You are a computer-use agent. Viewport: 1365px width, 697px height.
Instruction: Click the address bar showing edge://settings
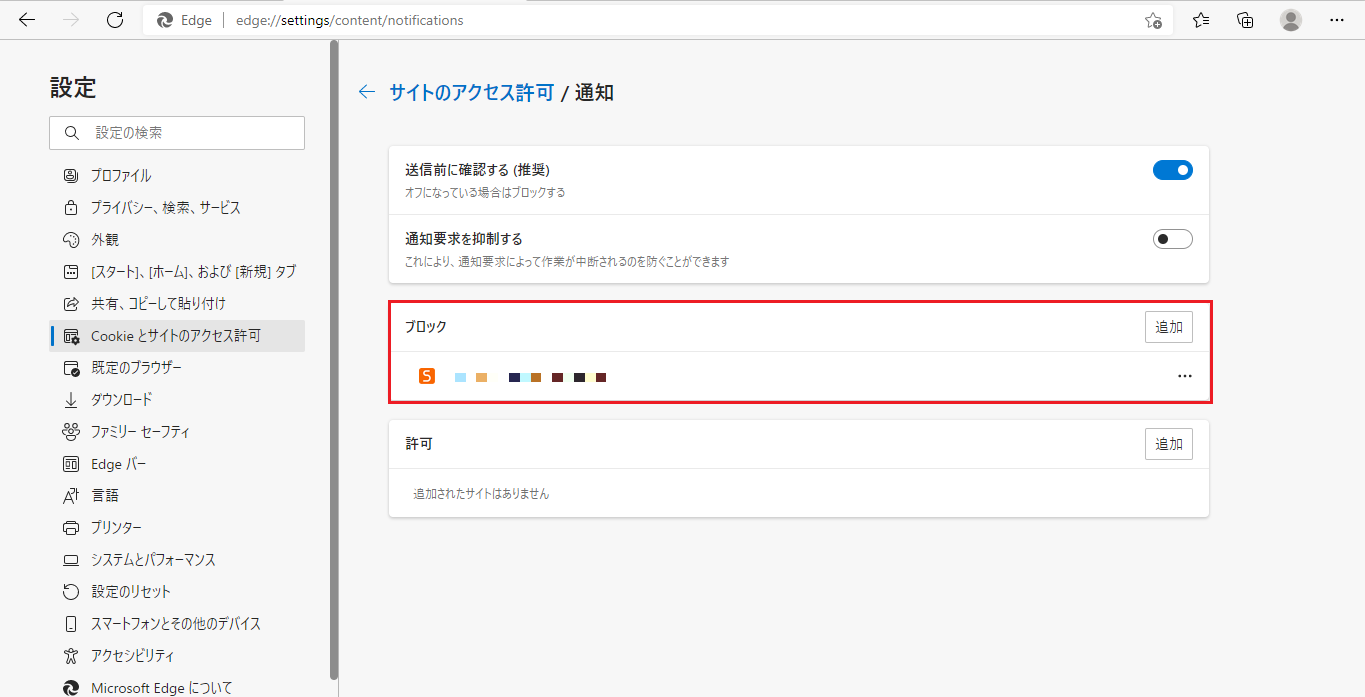600,20
